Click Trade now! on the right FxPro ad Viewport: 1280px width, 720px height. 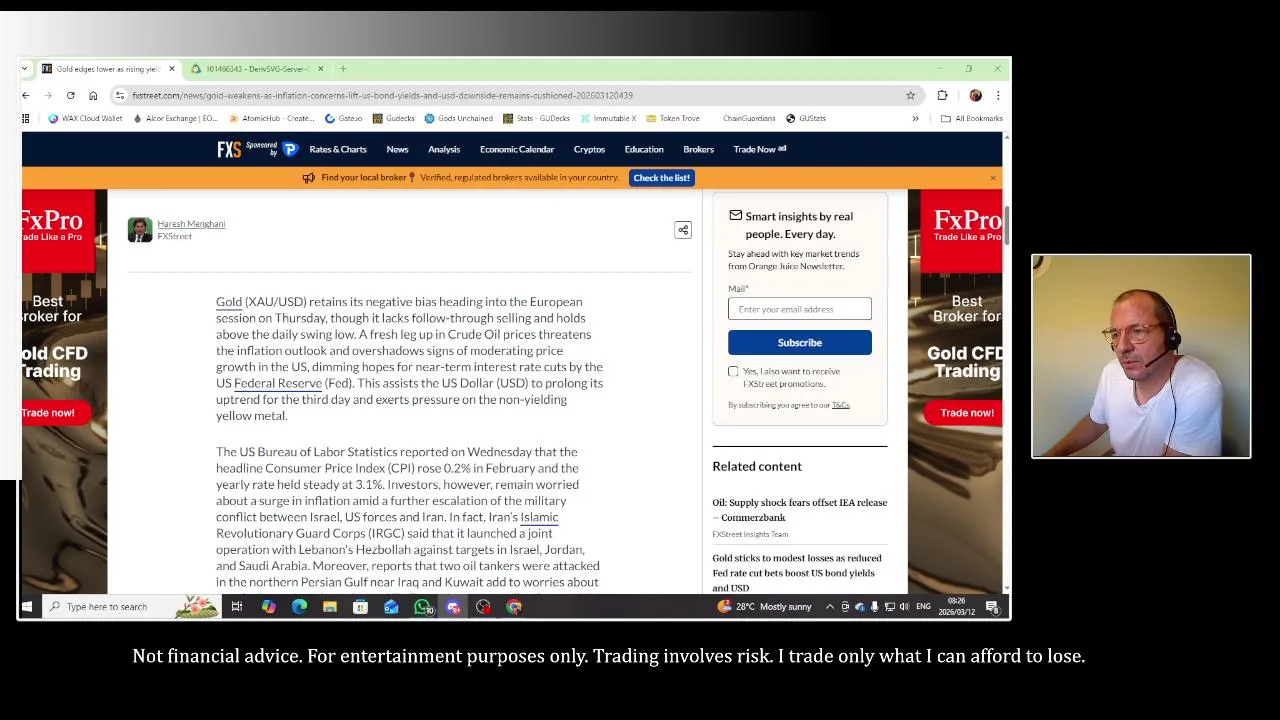pyautogui.click(x=967, y=413)
